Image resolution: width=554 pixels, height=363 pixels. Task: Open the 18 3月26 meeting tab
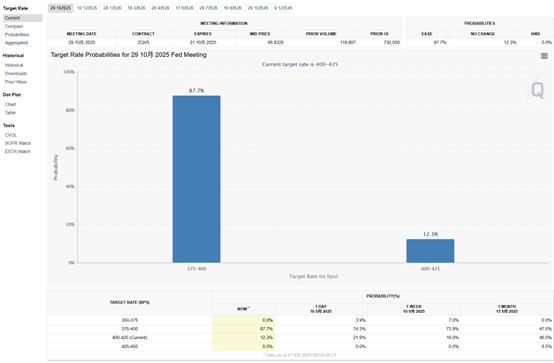point(136,8)
